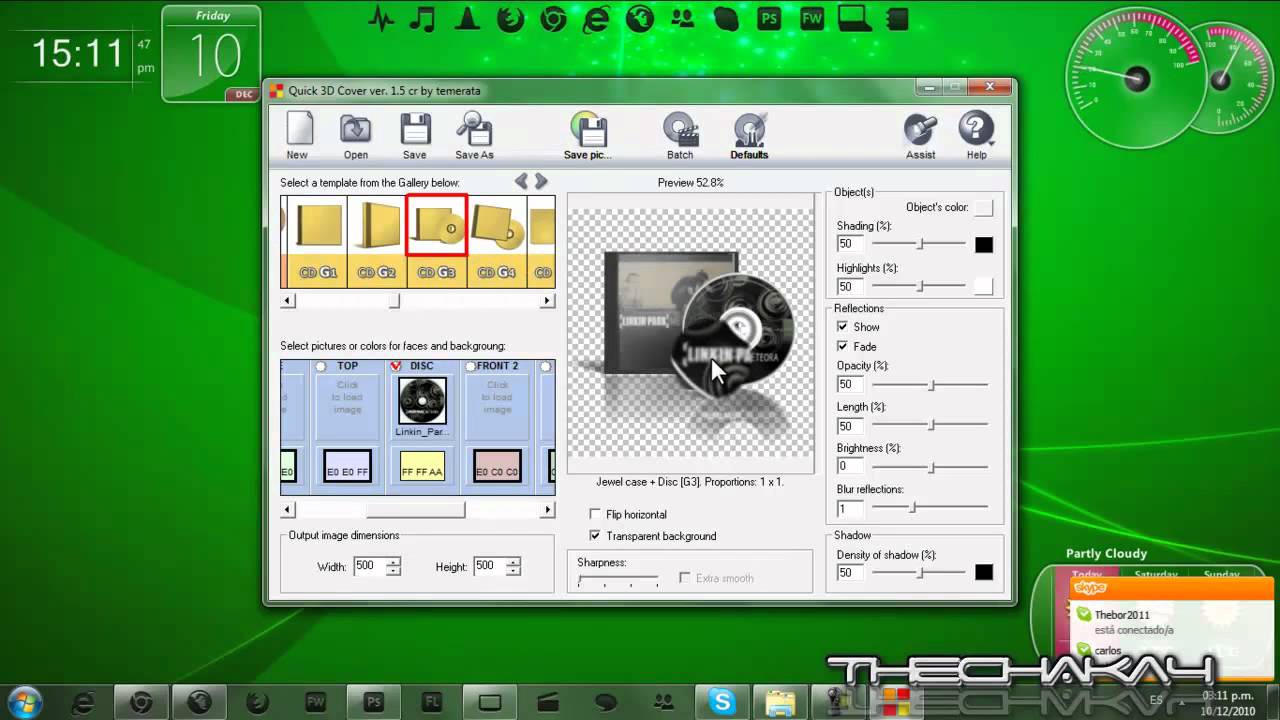Click the Help question mark icon

(x=976, y=129)
